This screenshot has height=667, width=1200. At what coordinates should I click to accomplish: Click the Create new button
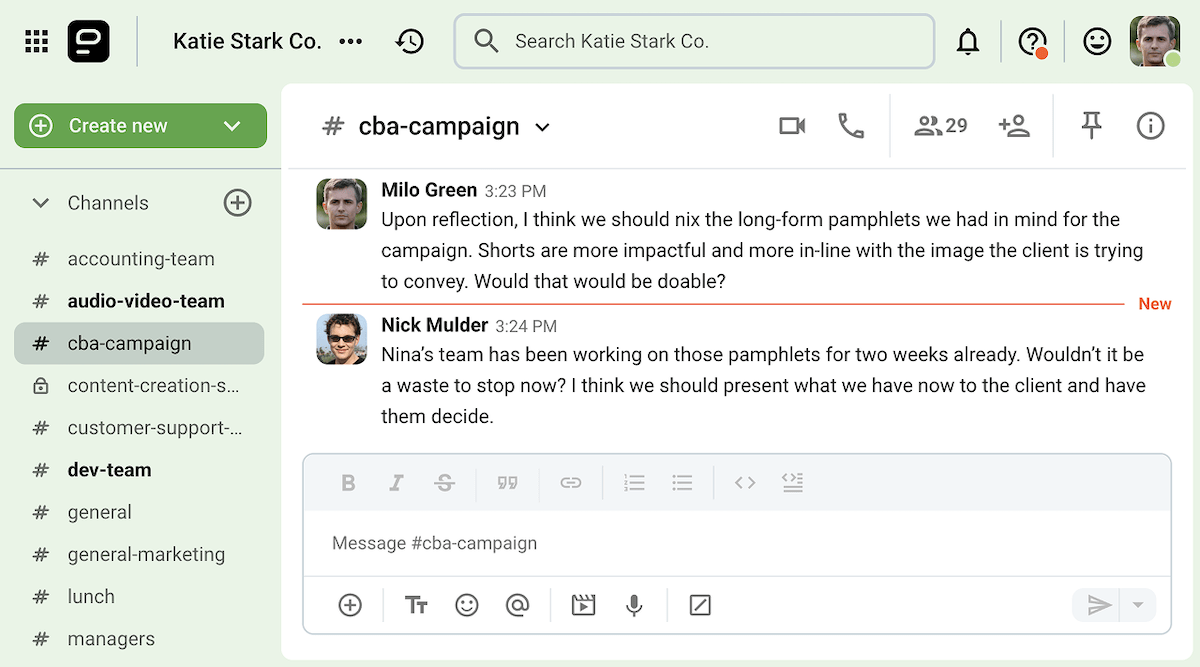pyautogui.click(x=118, y=126)
